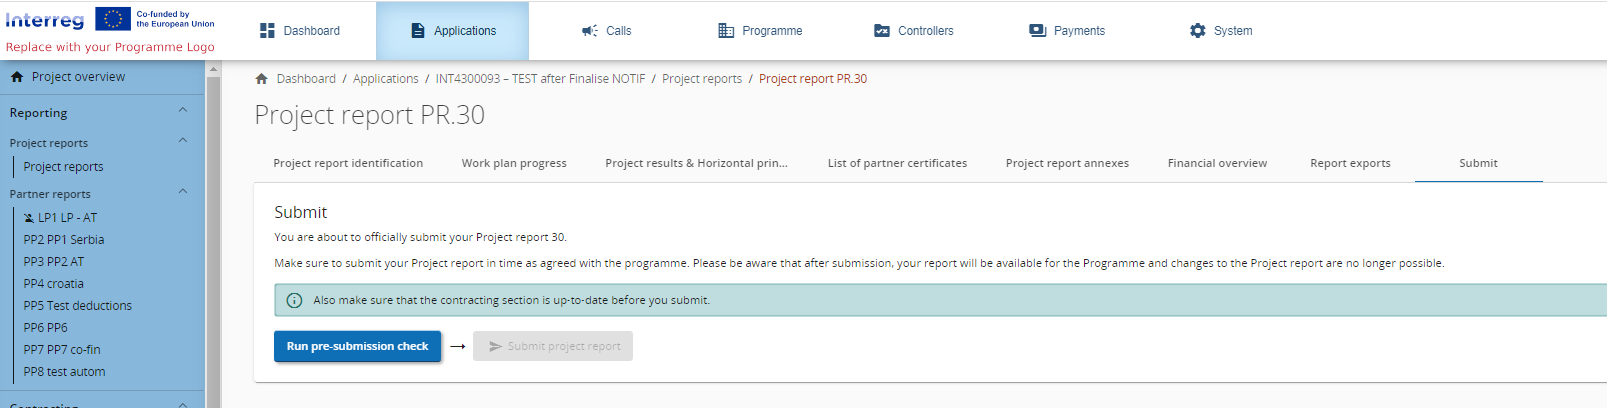This screenshot has width=1607, height=408.
Task: Open Project overview in the sidebar
Action: (x=78, y=77)
